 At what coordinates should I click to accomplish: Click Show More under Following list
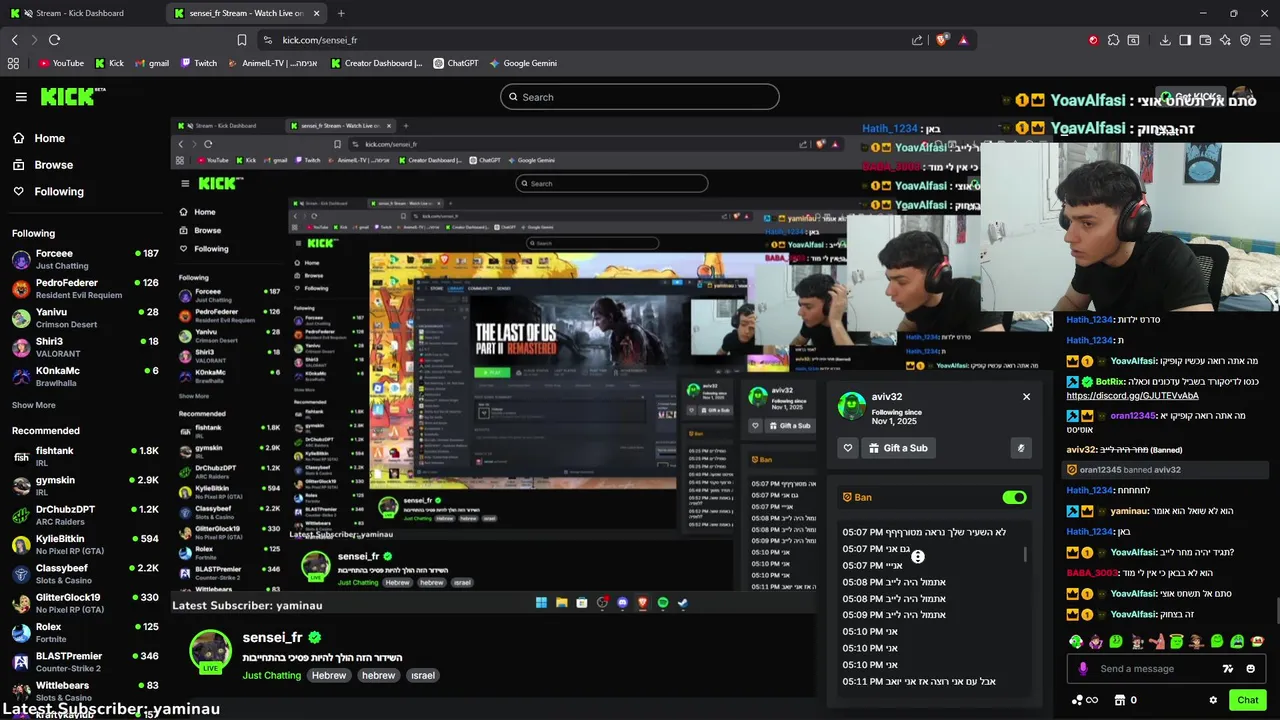point(34,405)
